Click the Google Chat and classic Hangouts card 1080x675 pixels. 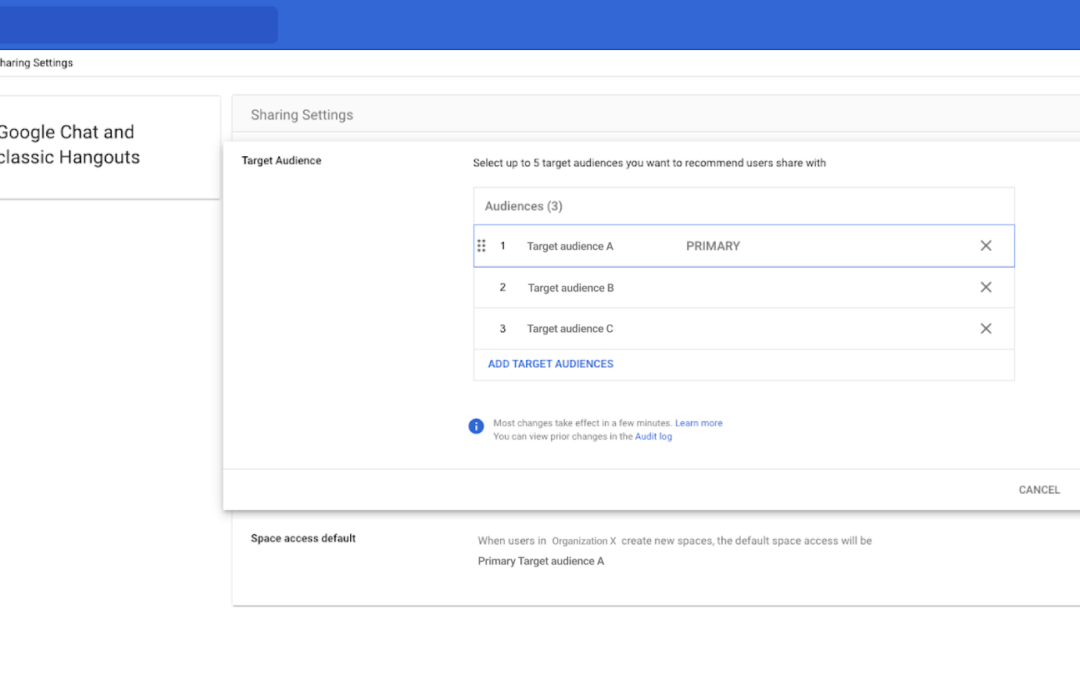(x=110, y=147)
